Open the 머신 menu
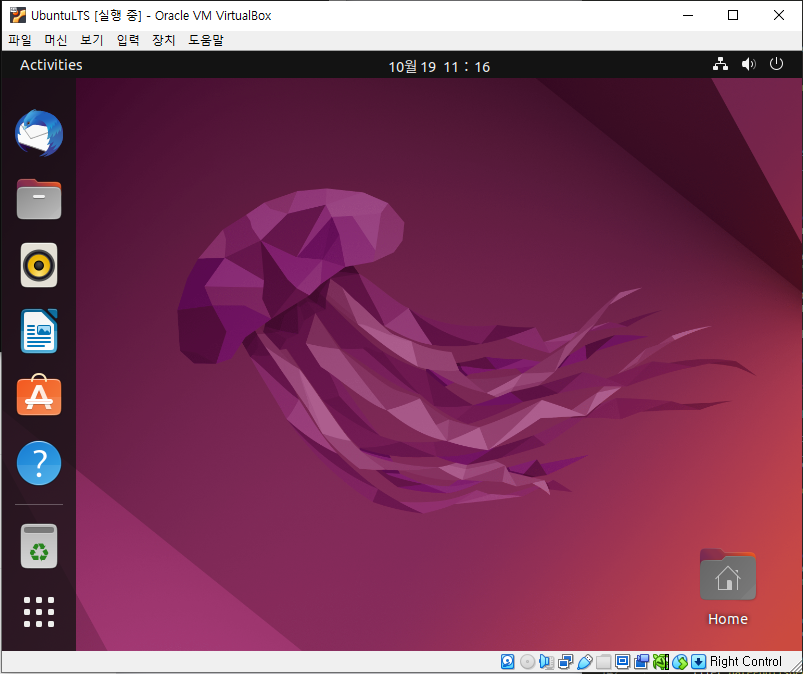Image resolution: width=803 pixels, height=674 pixels. (56, 40)
